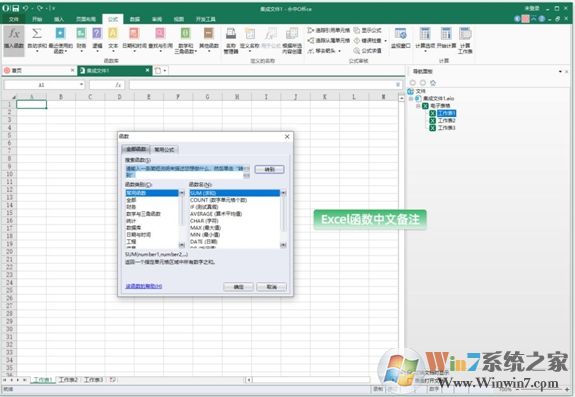The image size is (575, 397).
Task: Open the new document tab dropdown
Action: (x=165, y=70)
